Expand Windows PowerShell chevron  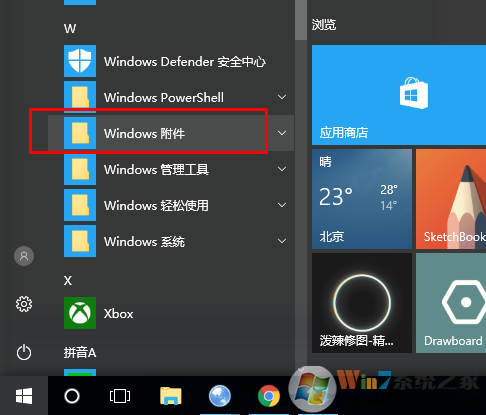click(282, 97)
